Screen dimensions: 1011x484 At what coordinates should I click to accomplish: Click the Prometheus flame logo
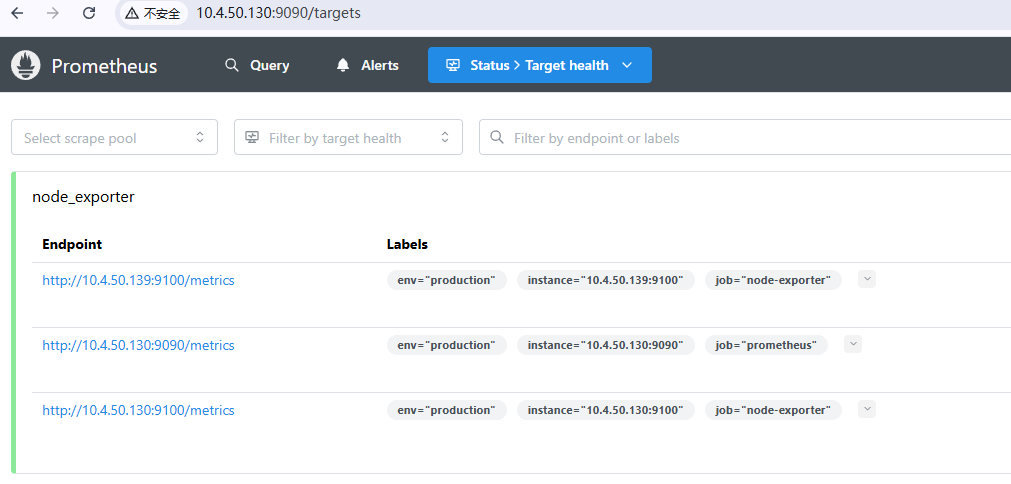[26, 65]
